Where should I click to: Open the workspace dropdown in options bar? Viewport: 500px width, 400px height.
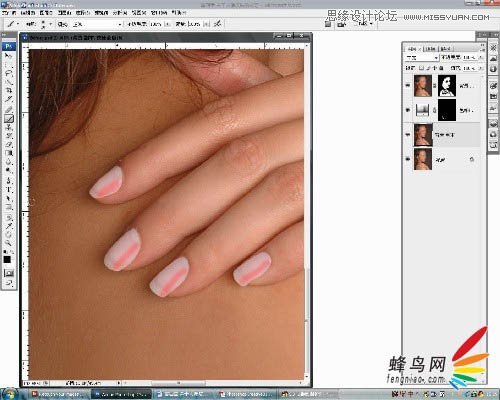point(365,24)
